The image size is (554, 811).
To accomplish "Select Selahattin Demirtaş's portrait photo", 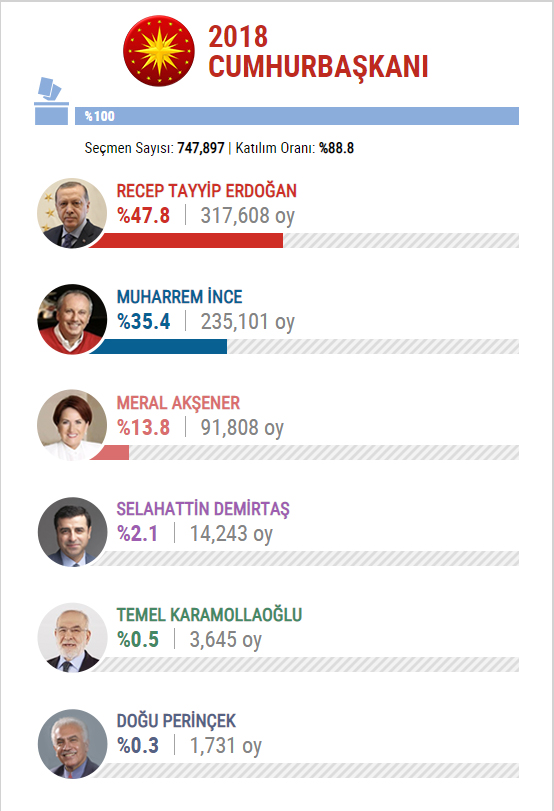I will coord(72,531).
